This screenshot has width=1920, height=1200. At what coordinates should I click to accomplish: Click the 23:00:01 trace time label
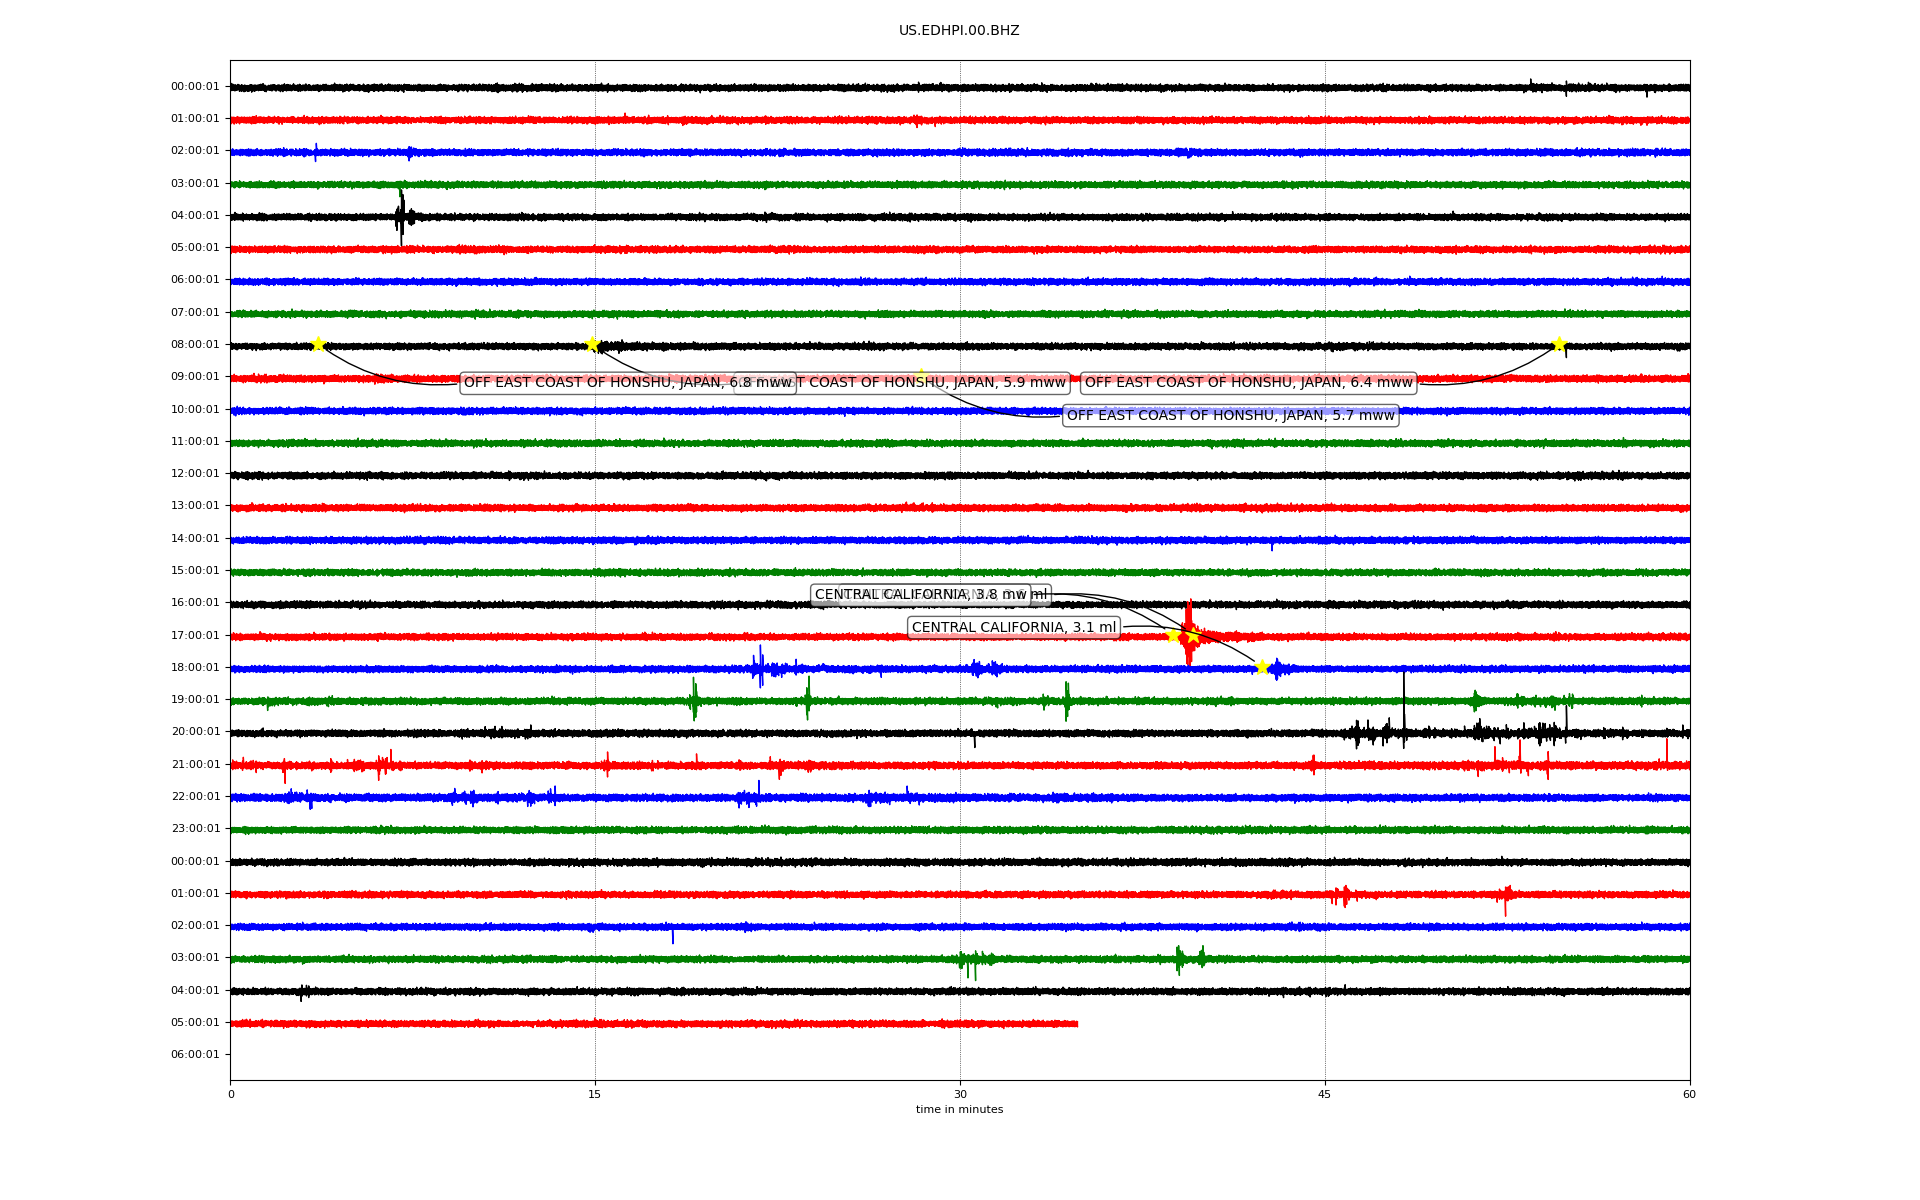pos(195,829)
